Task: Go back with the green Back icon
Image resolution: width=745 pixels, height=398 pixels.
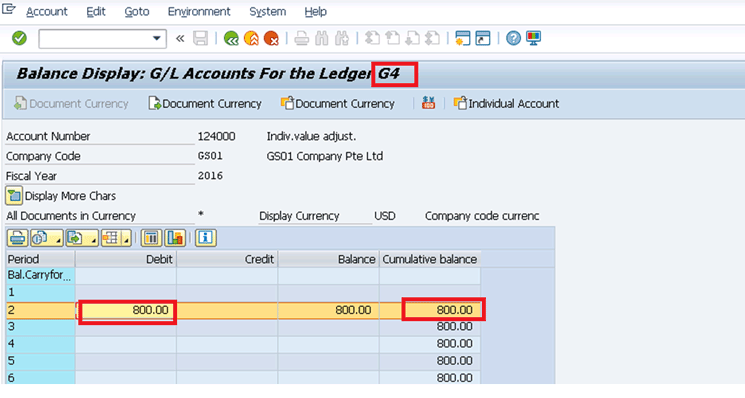Action: click(231, 38)
